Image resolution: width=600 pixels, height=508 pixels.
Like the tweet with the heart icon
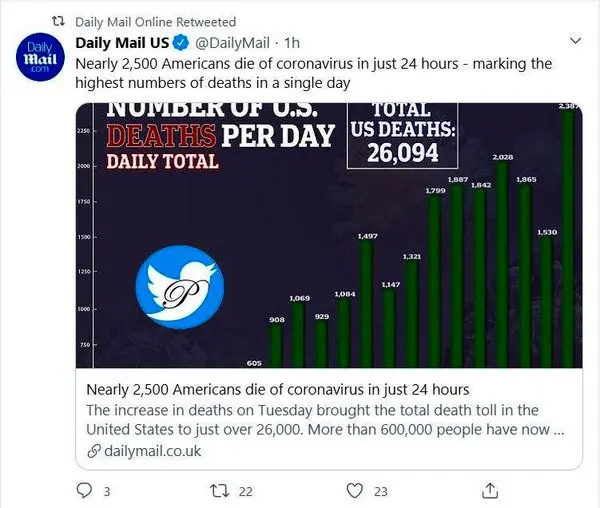[354, 490]
